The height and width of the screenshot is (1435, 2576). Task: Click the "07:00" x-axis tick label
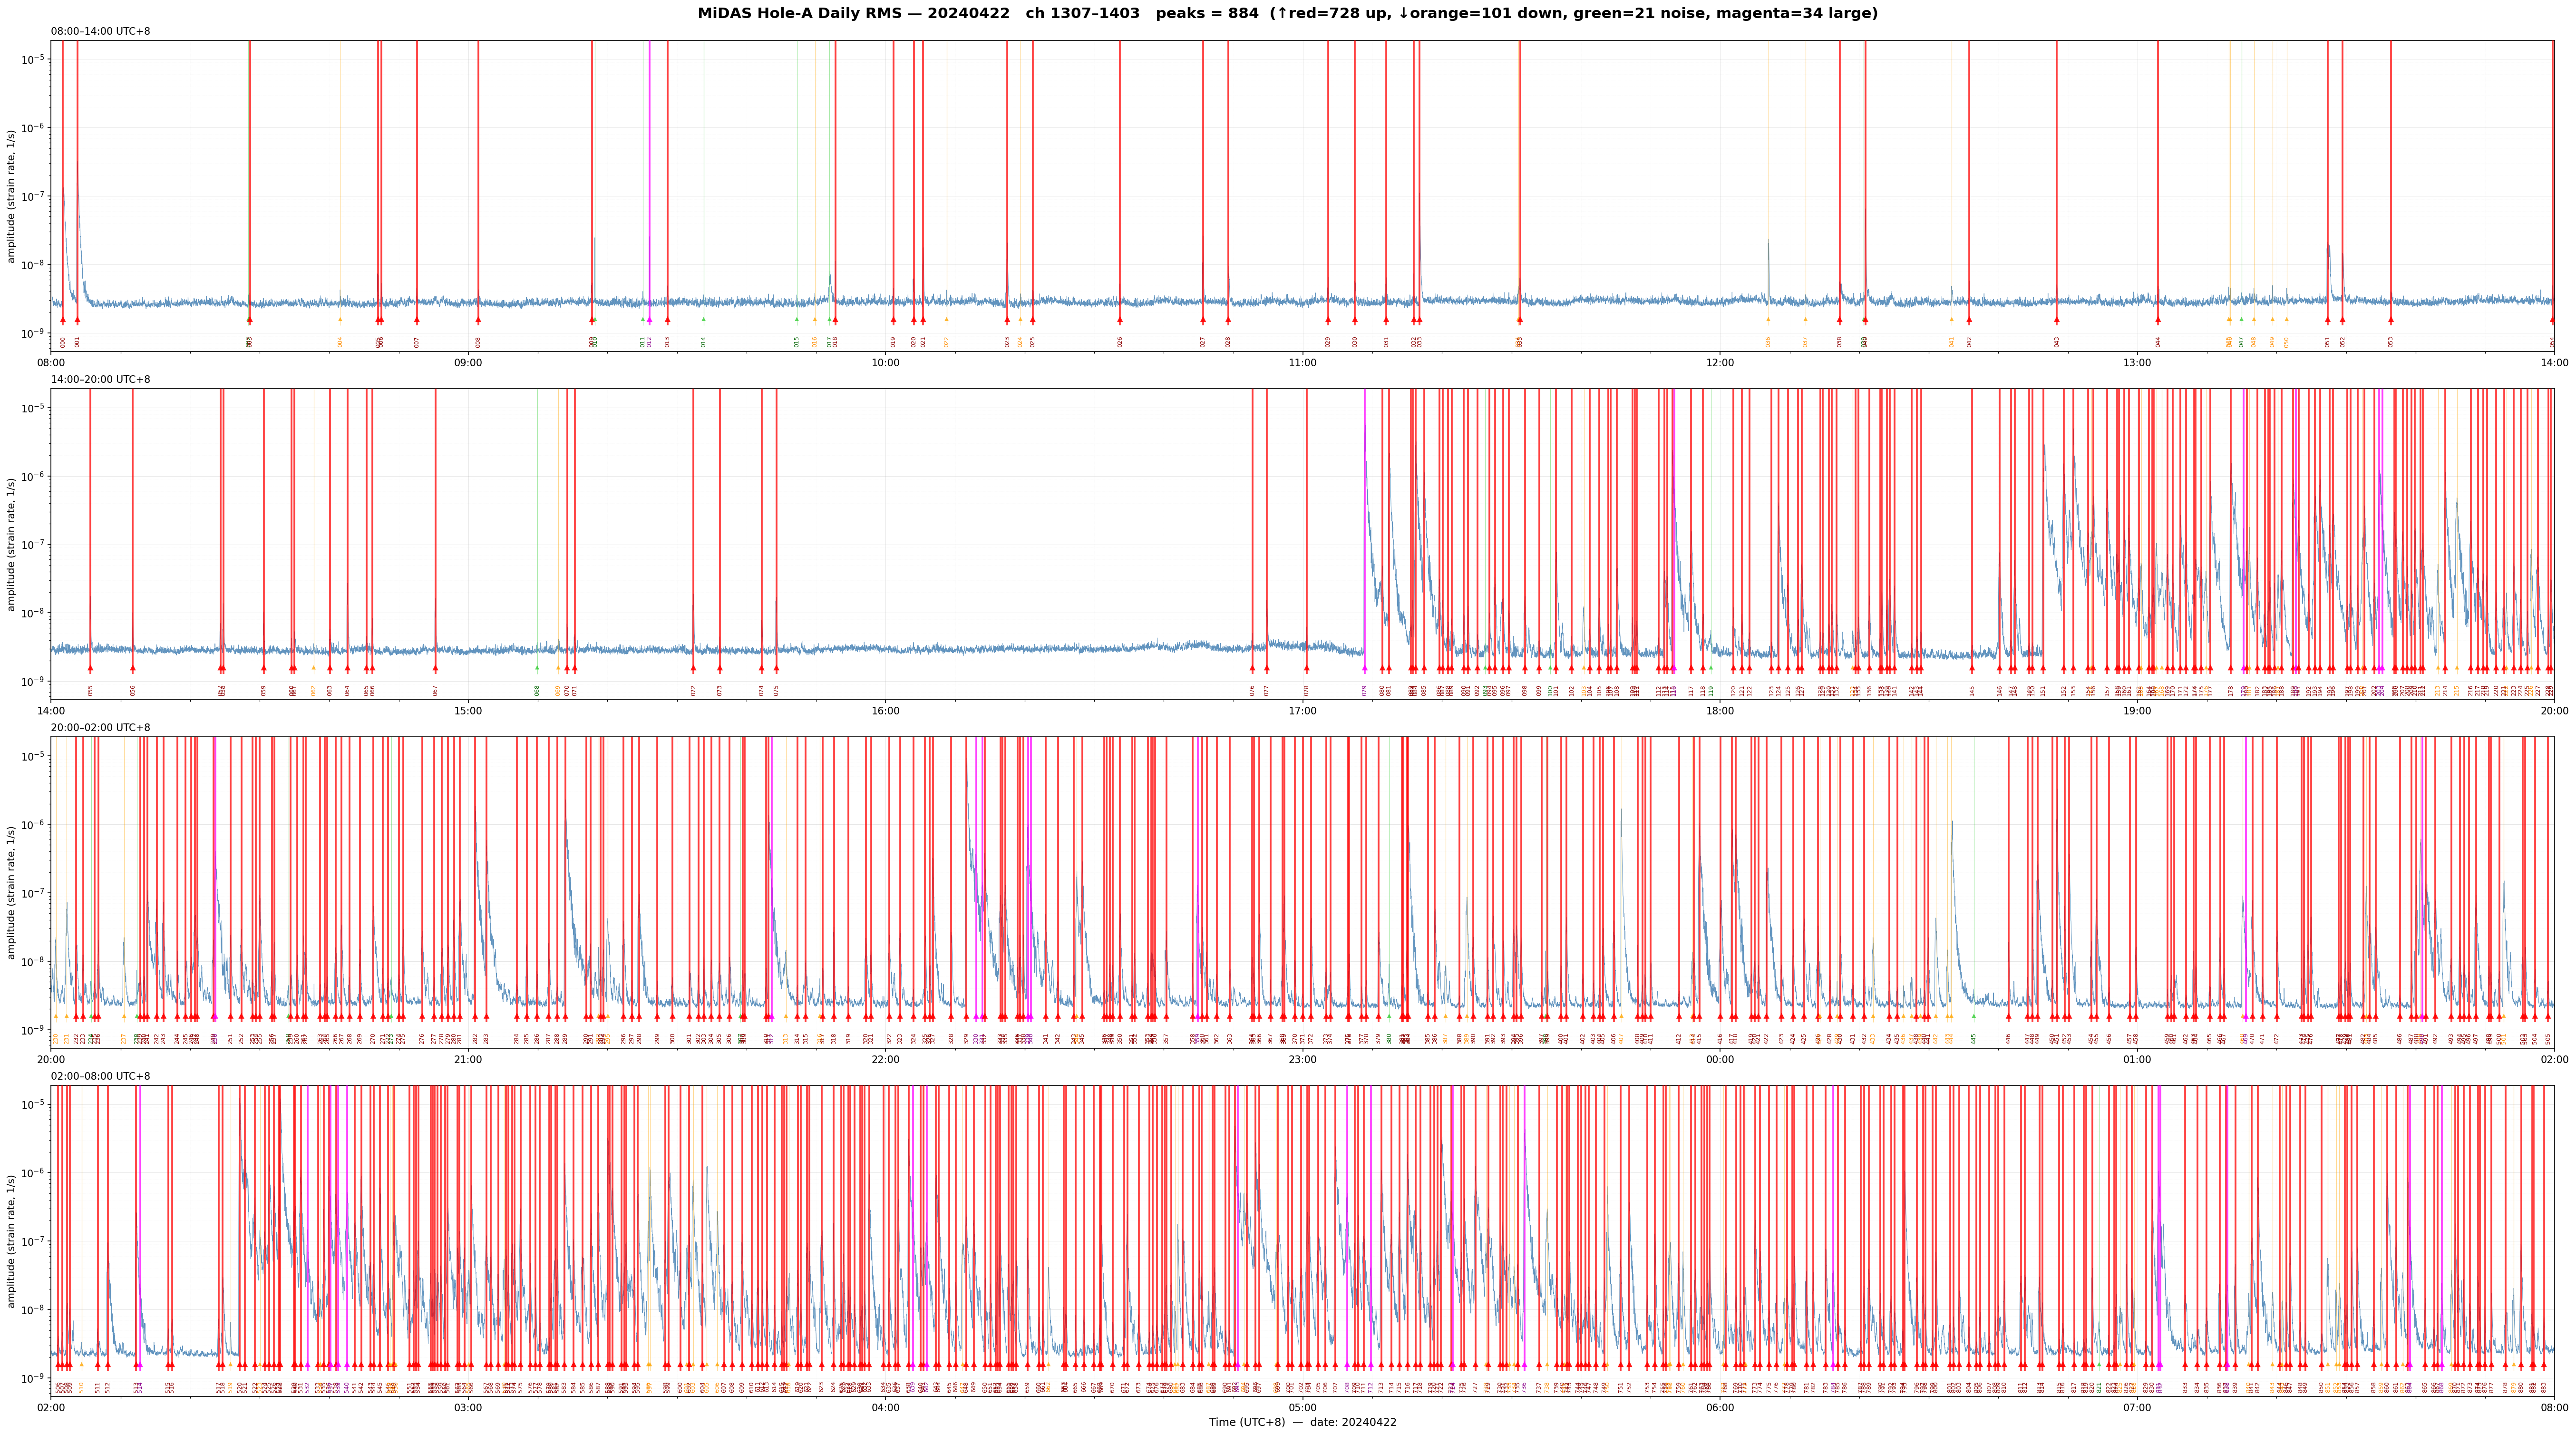[x=2137, y=1407]
